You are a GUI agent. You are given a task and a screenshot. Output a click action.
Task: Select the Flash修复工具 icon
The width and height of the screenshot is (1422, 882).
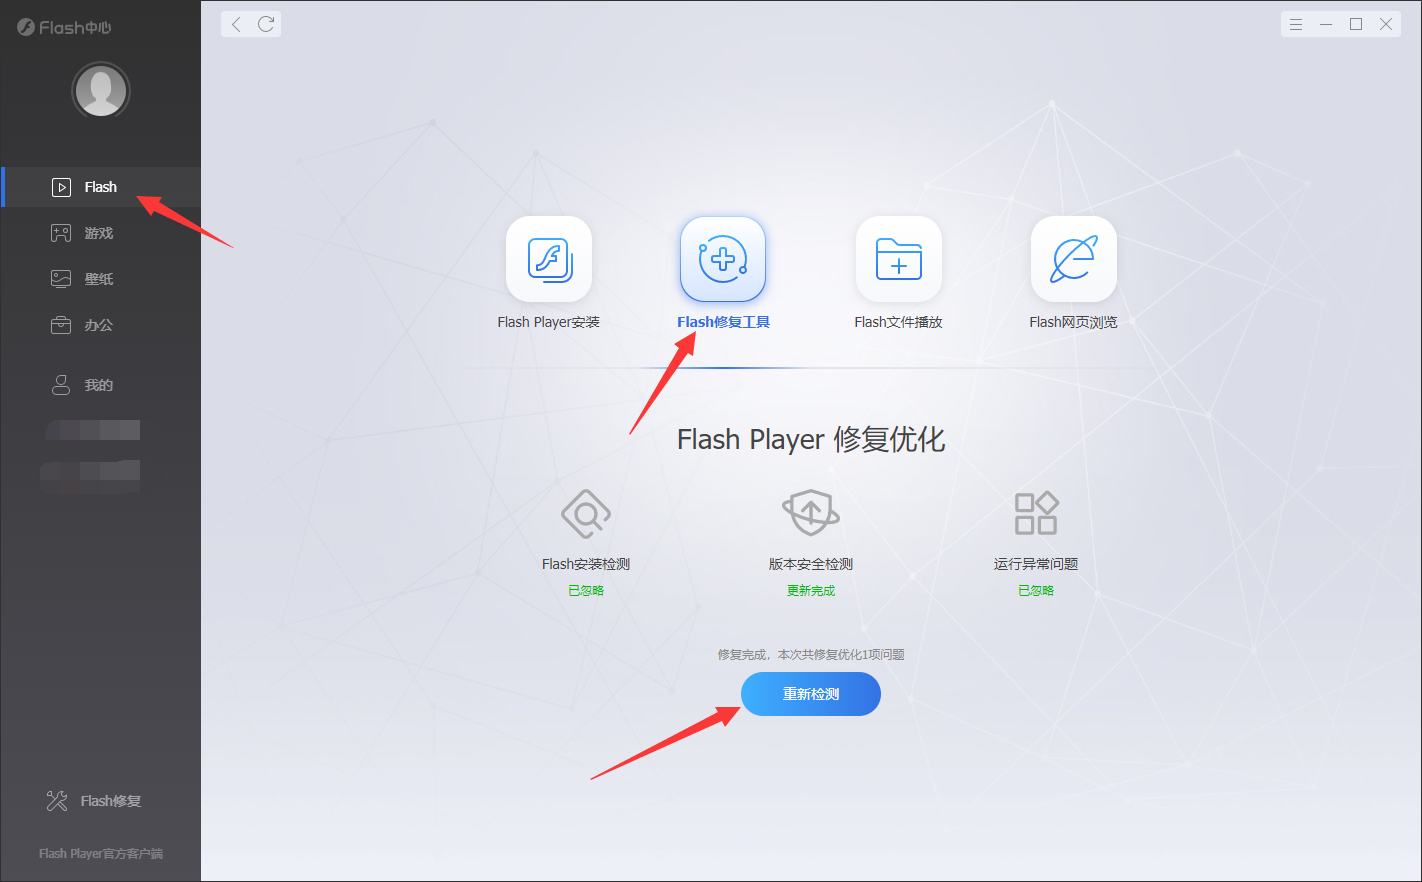point(723,259)
